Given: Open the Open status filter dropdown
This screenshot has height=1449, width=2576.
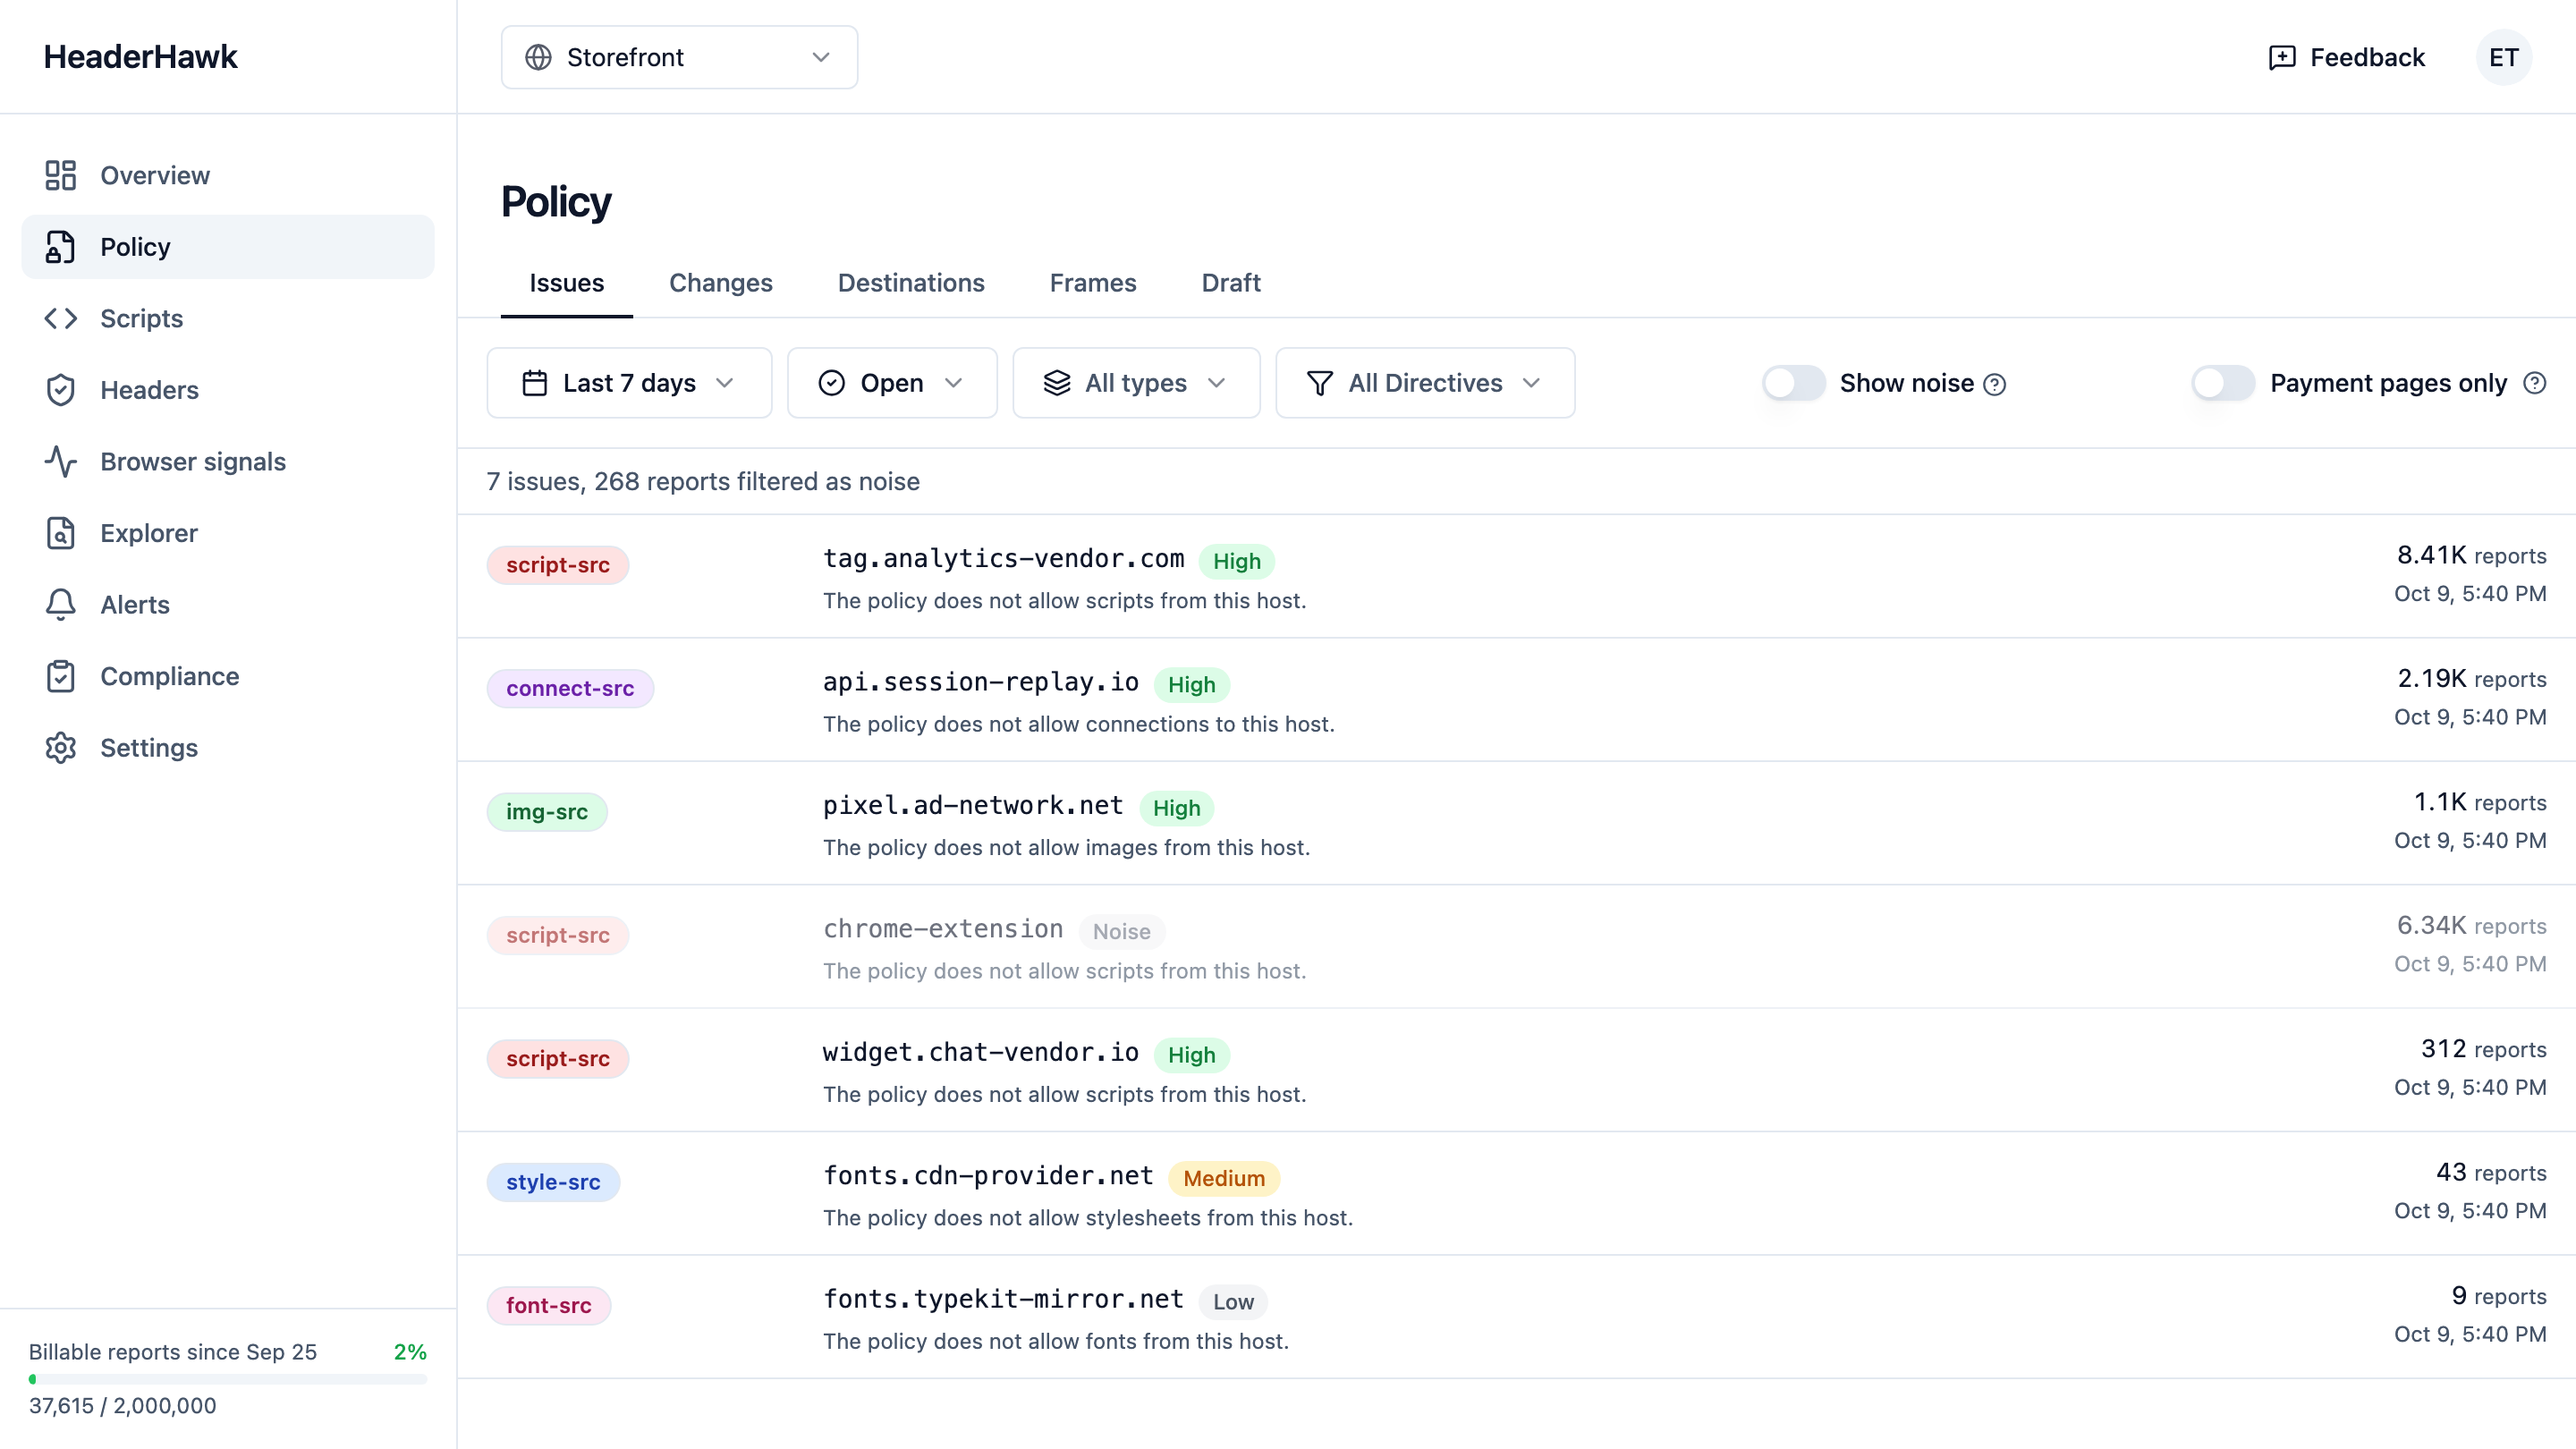Looking at the screenshot, I should click(892, 383).
